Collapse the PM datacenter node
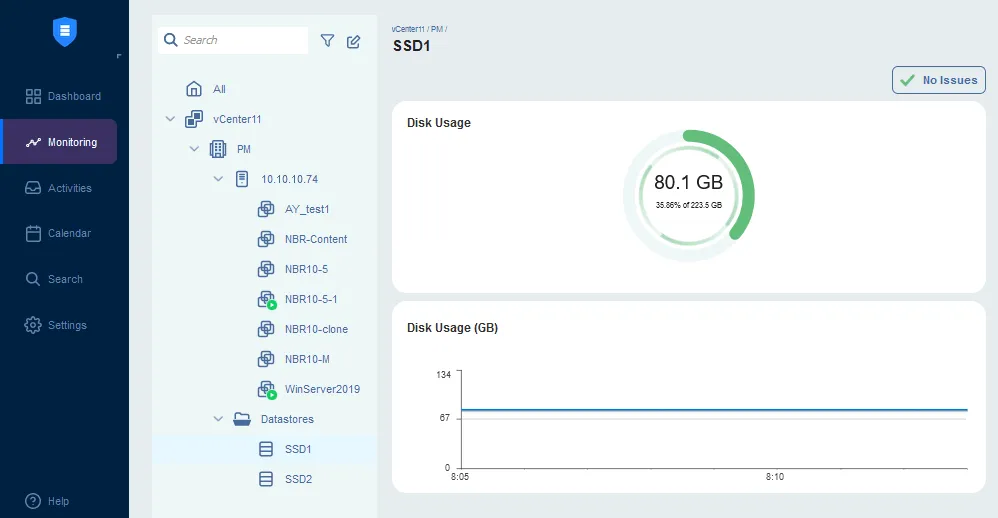Viewport: 998px width, 518px height. [194, 149]
